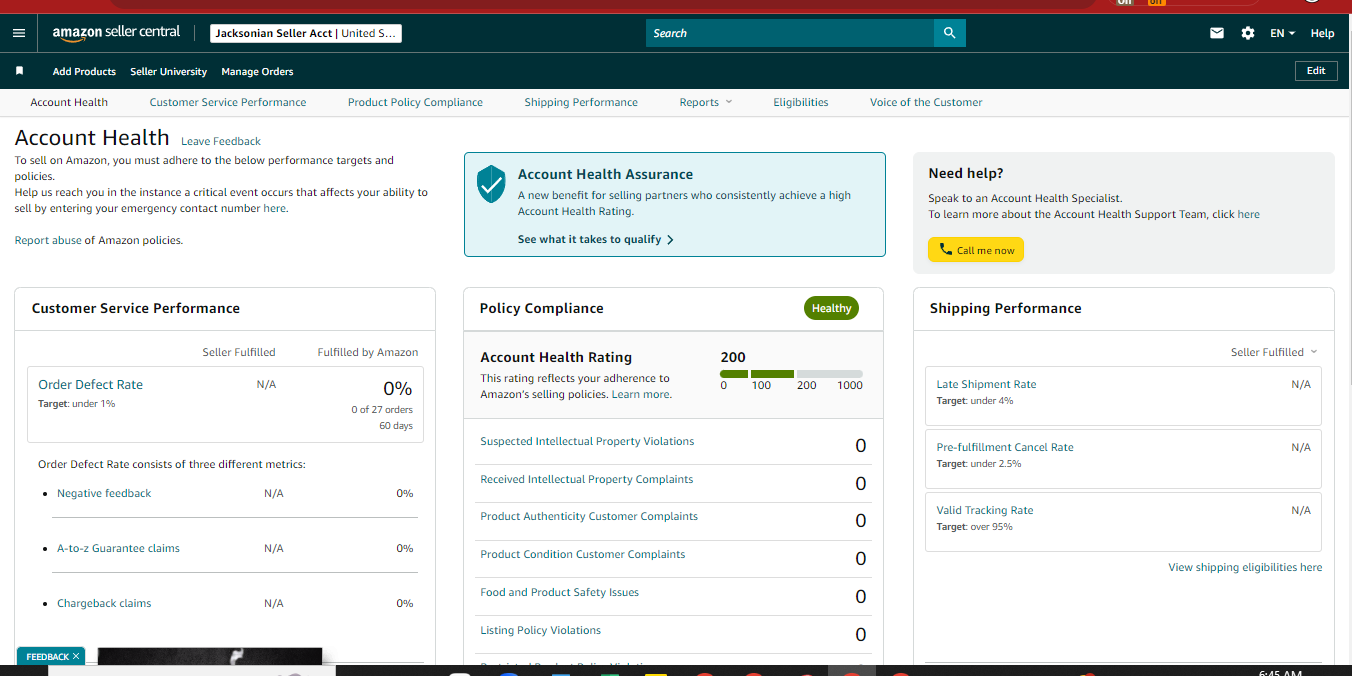The width and height of the screenshot is (1352, 676).
Task: Click the Policy Compliance card heading
Action: click(x=542, y=308)
